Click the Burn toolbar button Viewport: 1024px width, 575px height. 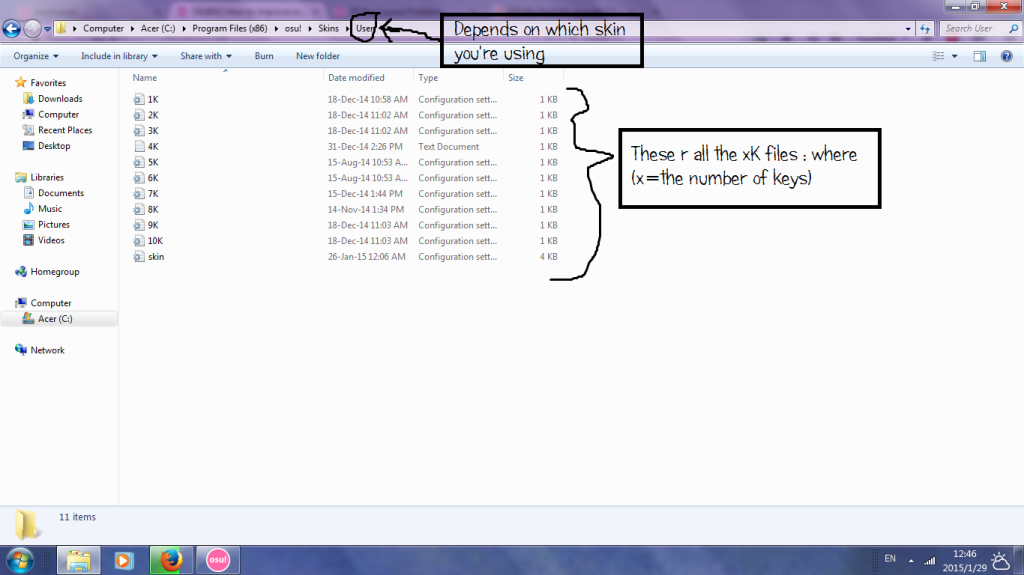click(264, 56)
